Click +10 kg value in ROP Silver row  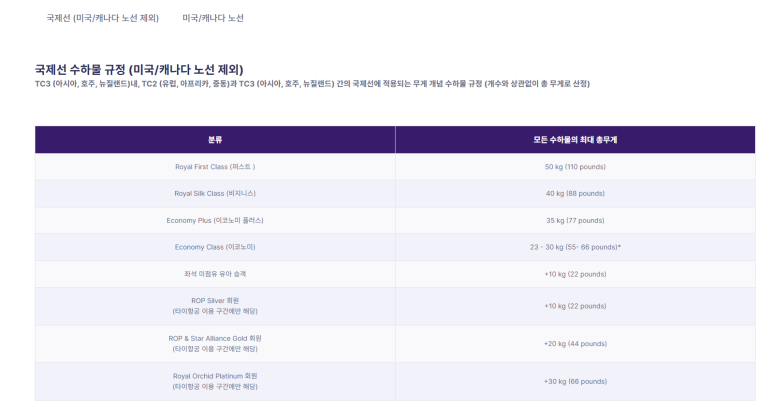pos(575,306)
